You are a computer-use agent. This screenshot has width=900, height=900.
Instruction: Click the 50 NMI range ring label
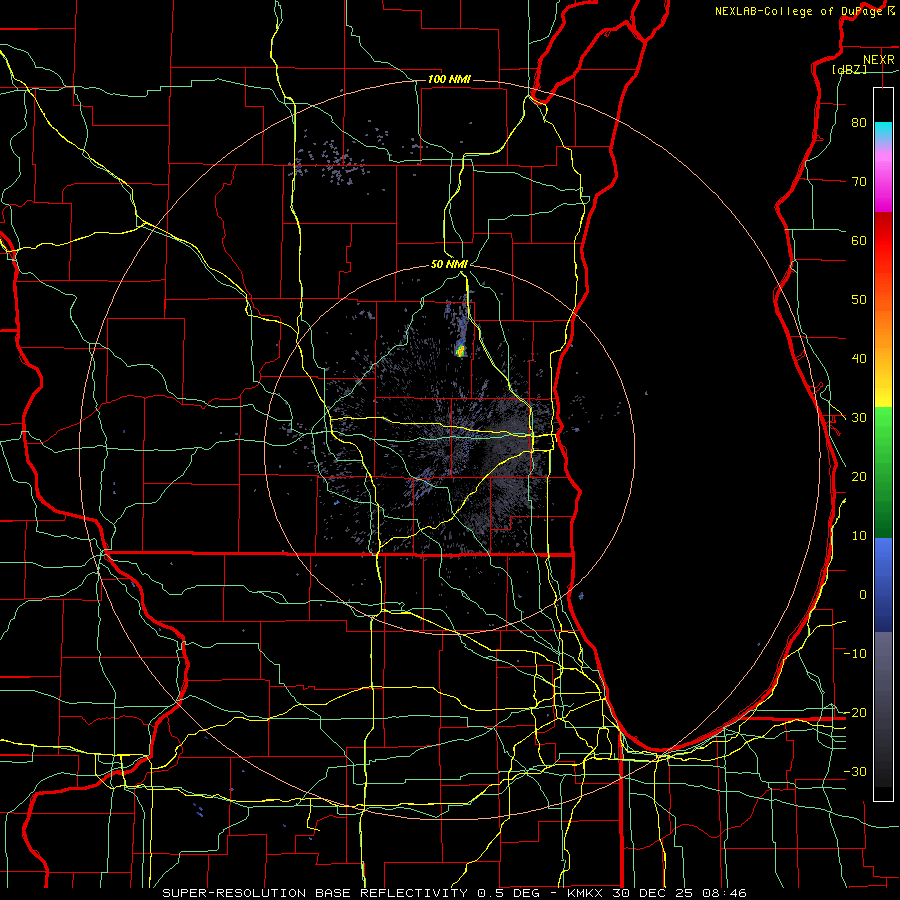tap(449, 264)
